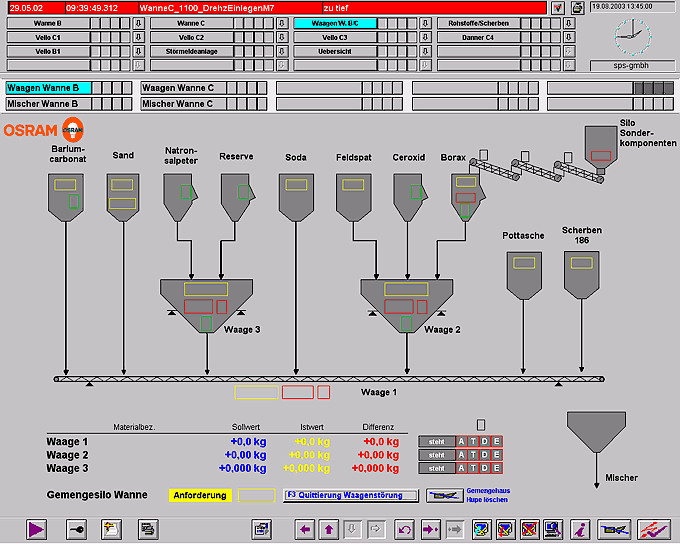Open the alarm dropdown arrow beside red message bar
The width and height of the screenshot is (680, 544).
pyautogui.click(x=557, y=7)
